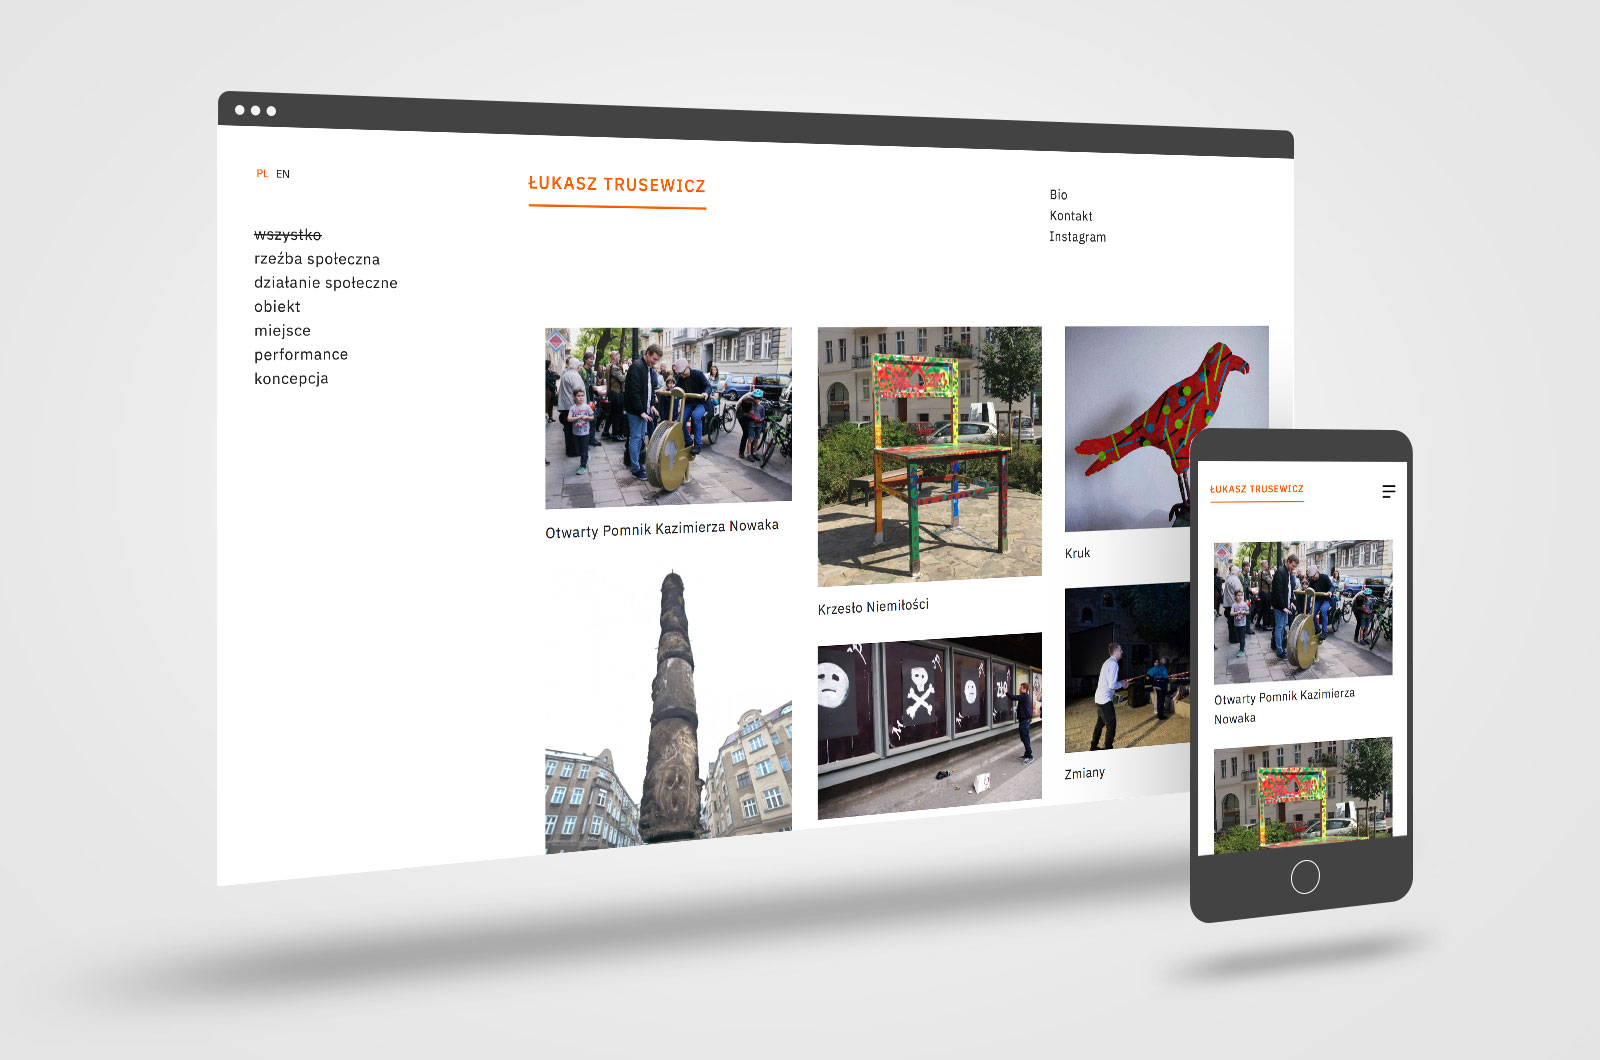Open the hamburger menu on mobile

[1388, 491]
